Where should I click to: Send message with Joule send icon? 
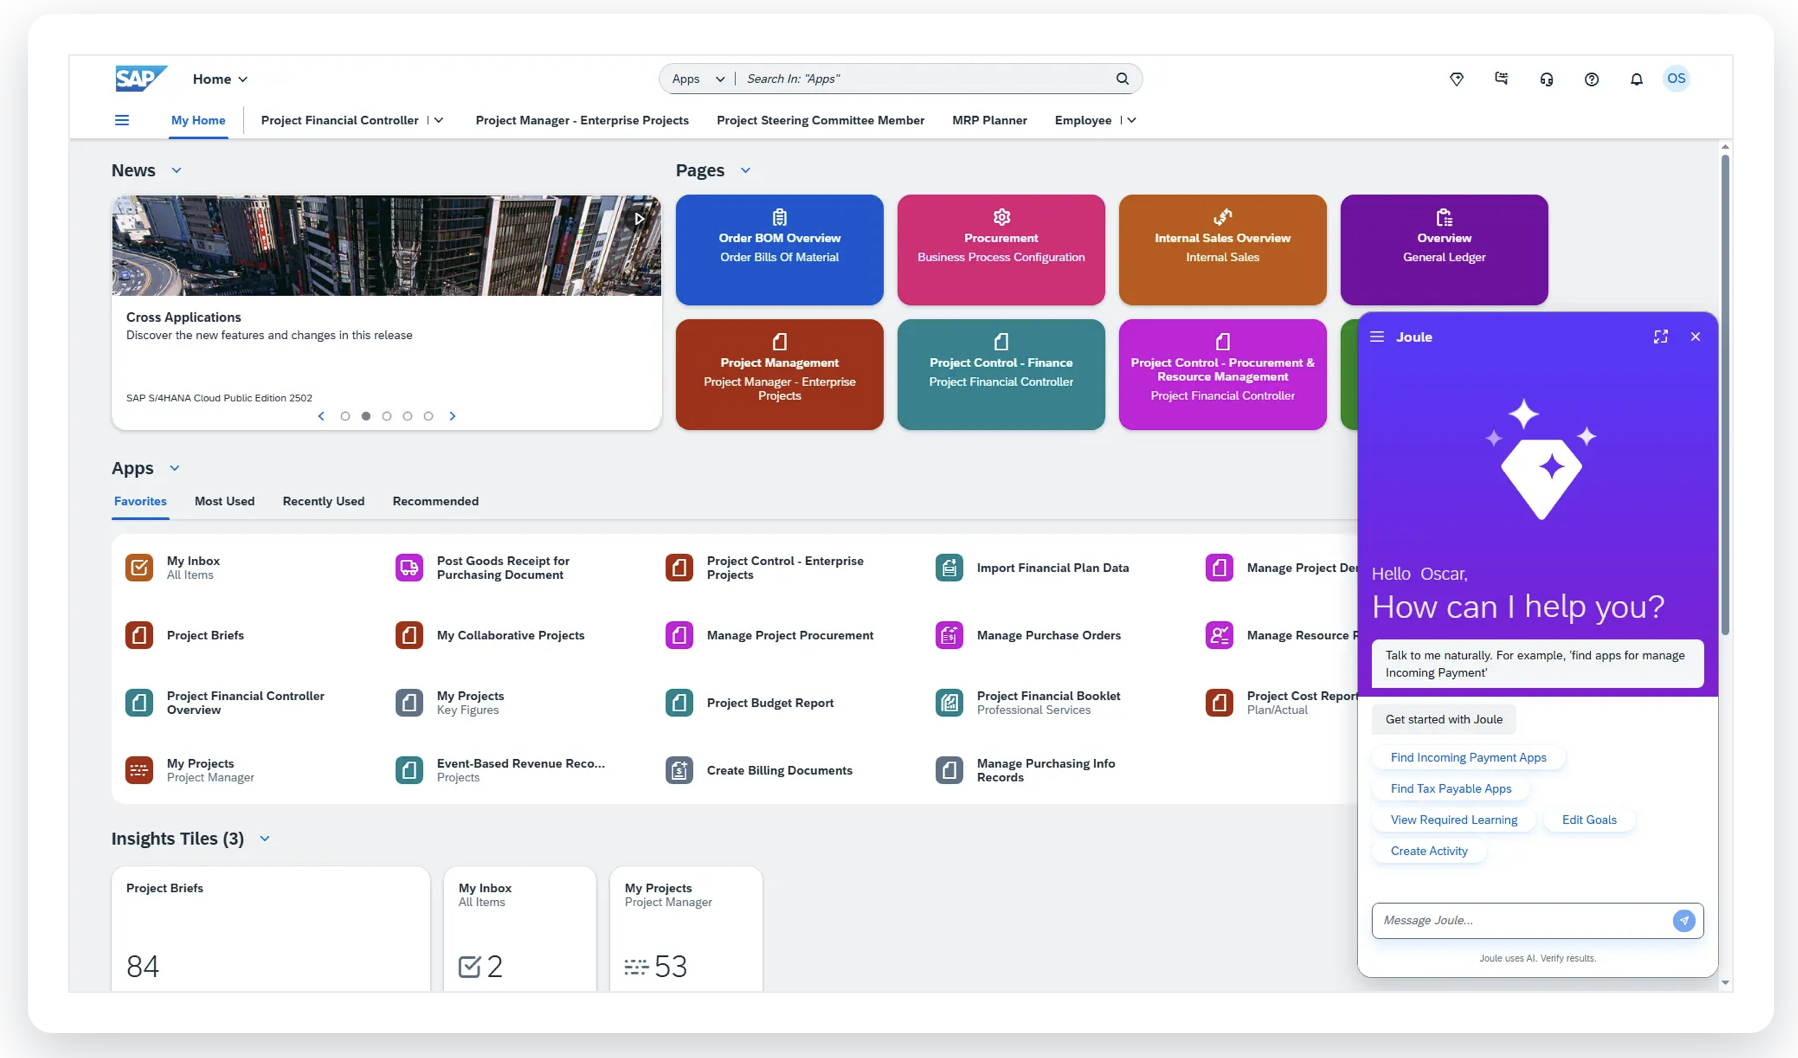(1684, 920)
